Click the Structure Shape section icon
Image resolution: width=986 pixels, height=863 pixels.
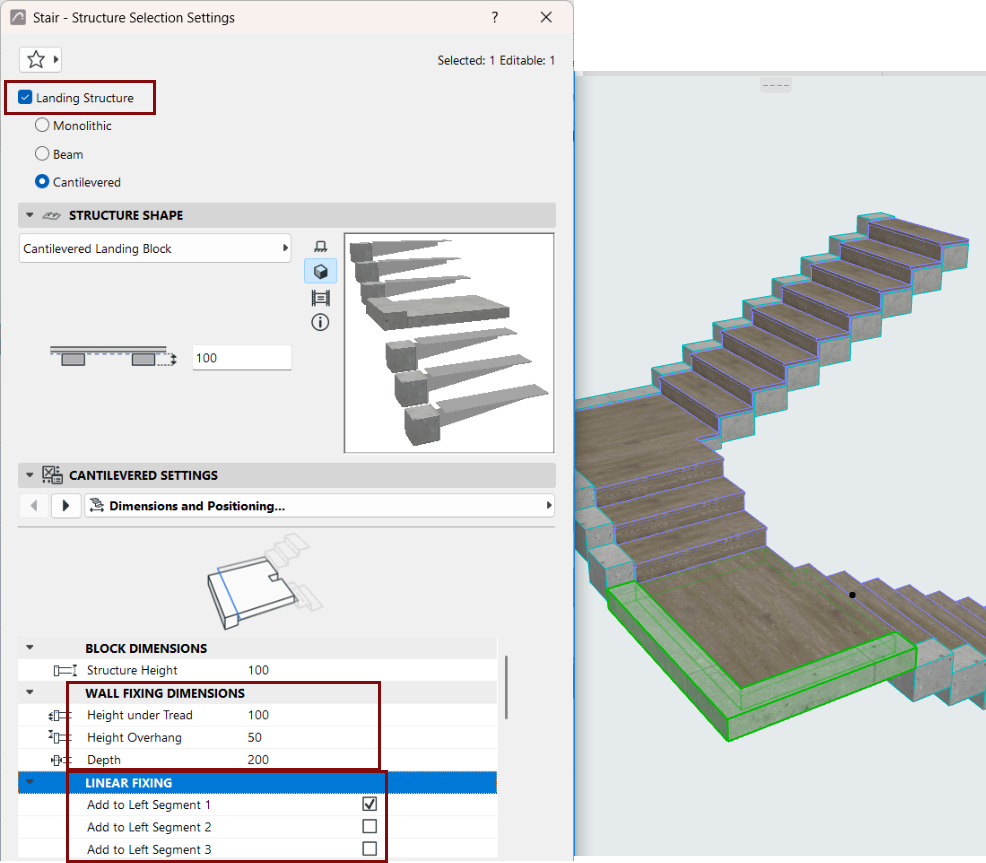(x=52, y=216)
